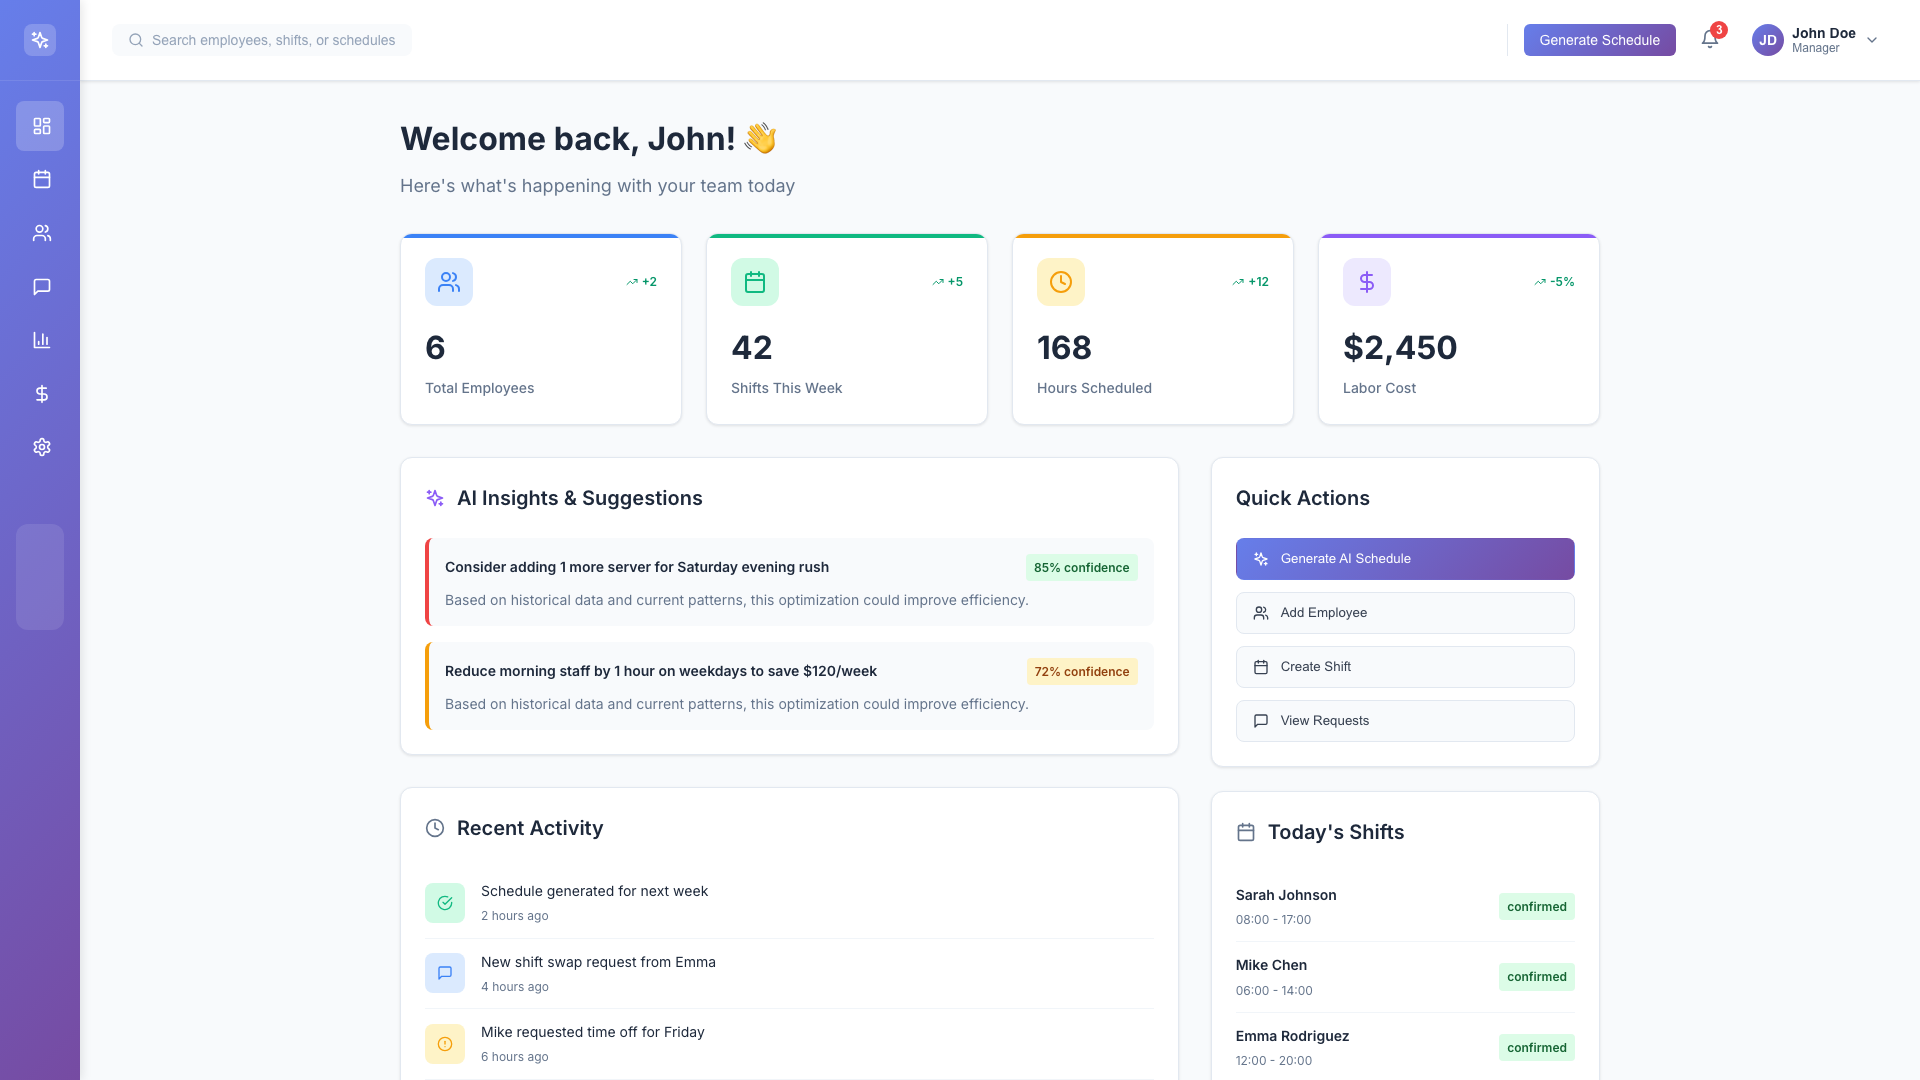Click the search employees input field
1920x1080 pixels.
coord(262,40)
